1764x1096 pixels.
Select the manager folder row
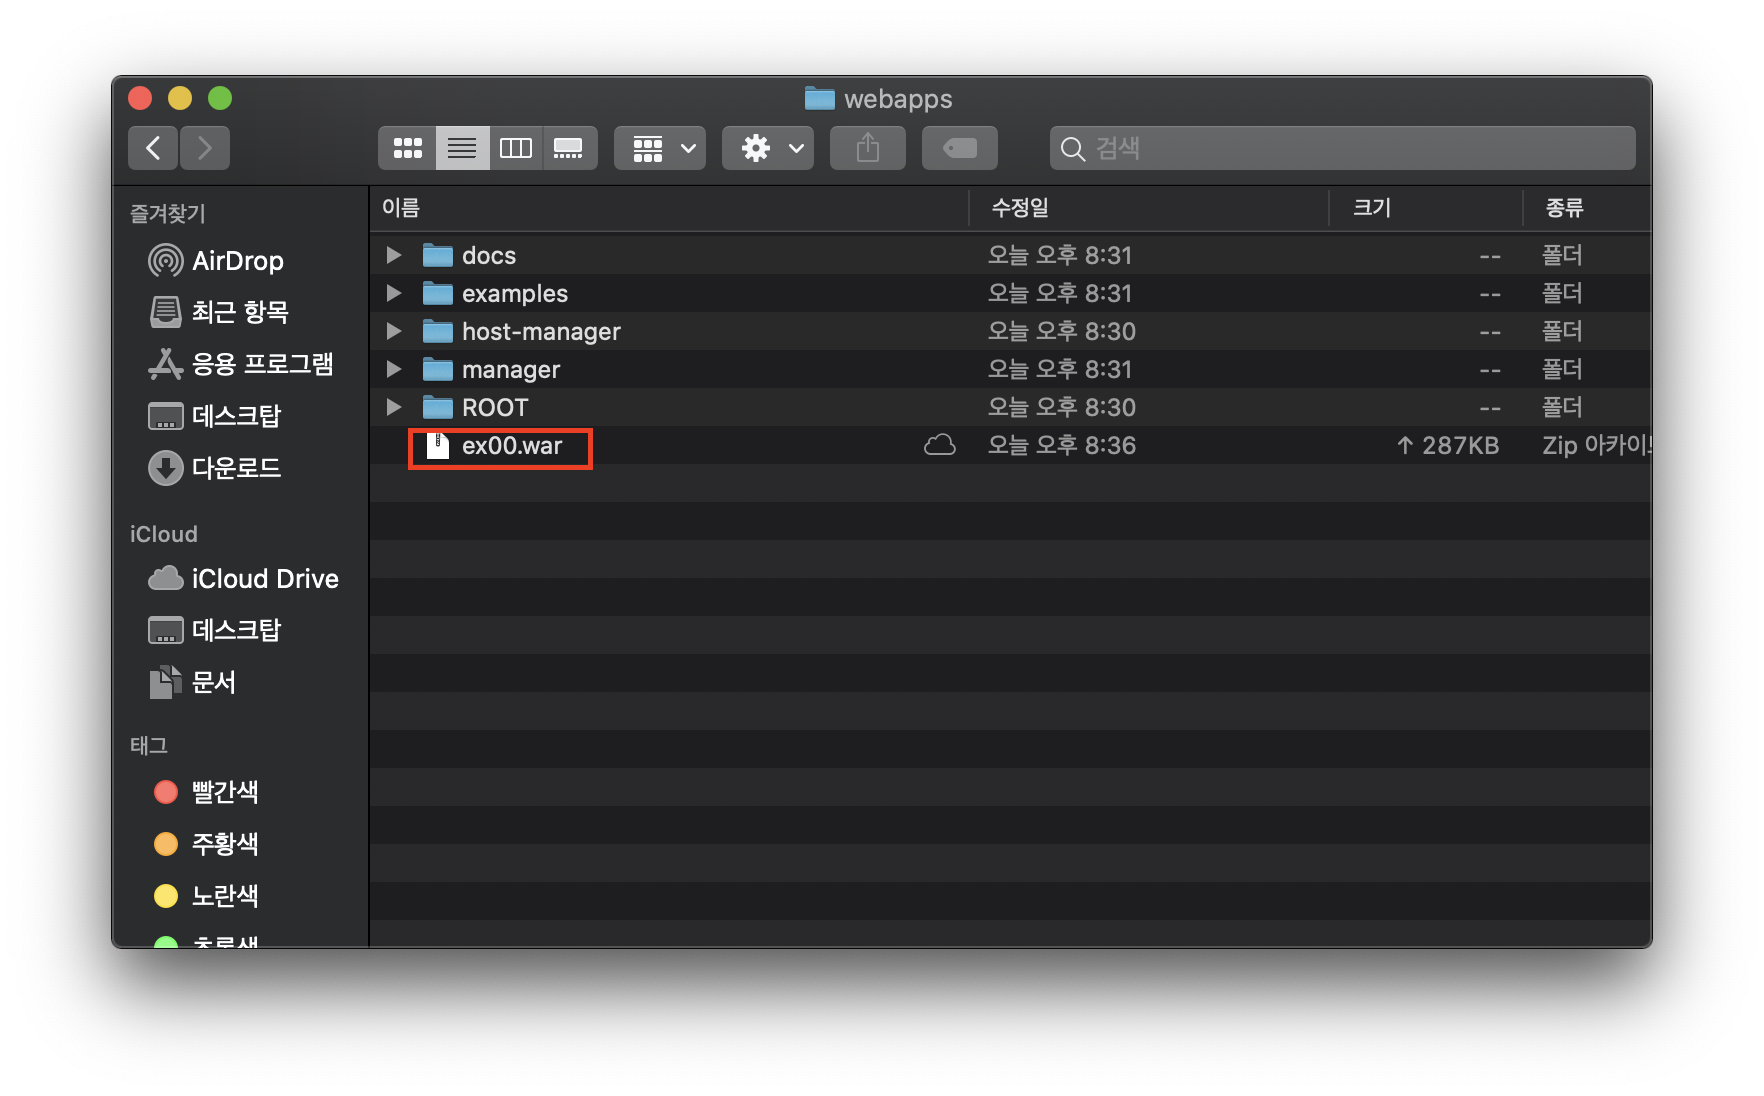point(1010,369)
